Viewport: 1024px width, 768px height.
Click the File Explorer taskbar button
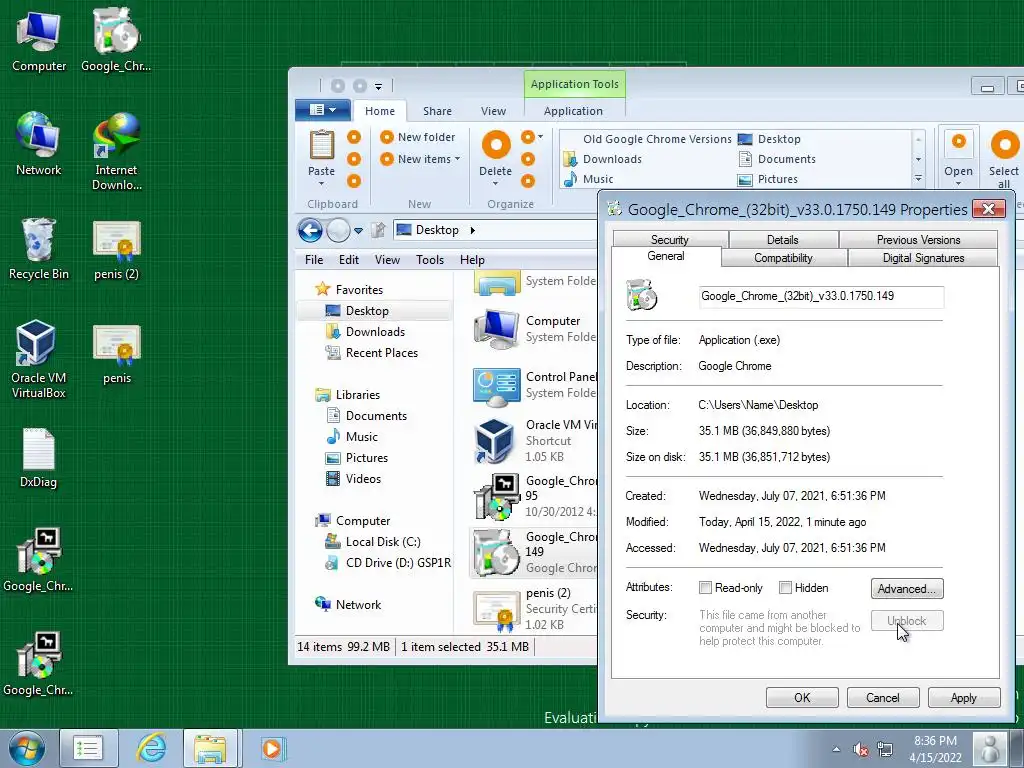[210, 748]
